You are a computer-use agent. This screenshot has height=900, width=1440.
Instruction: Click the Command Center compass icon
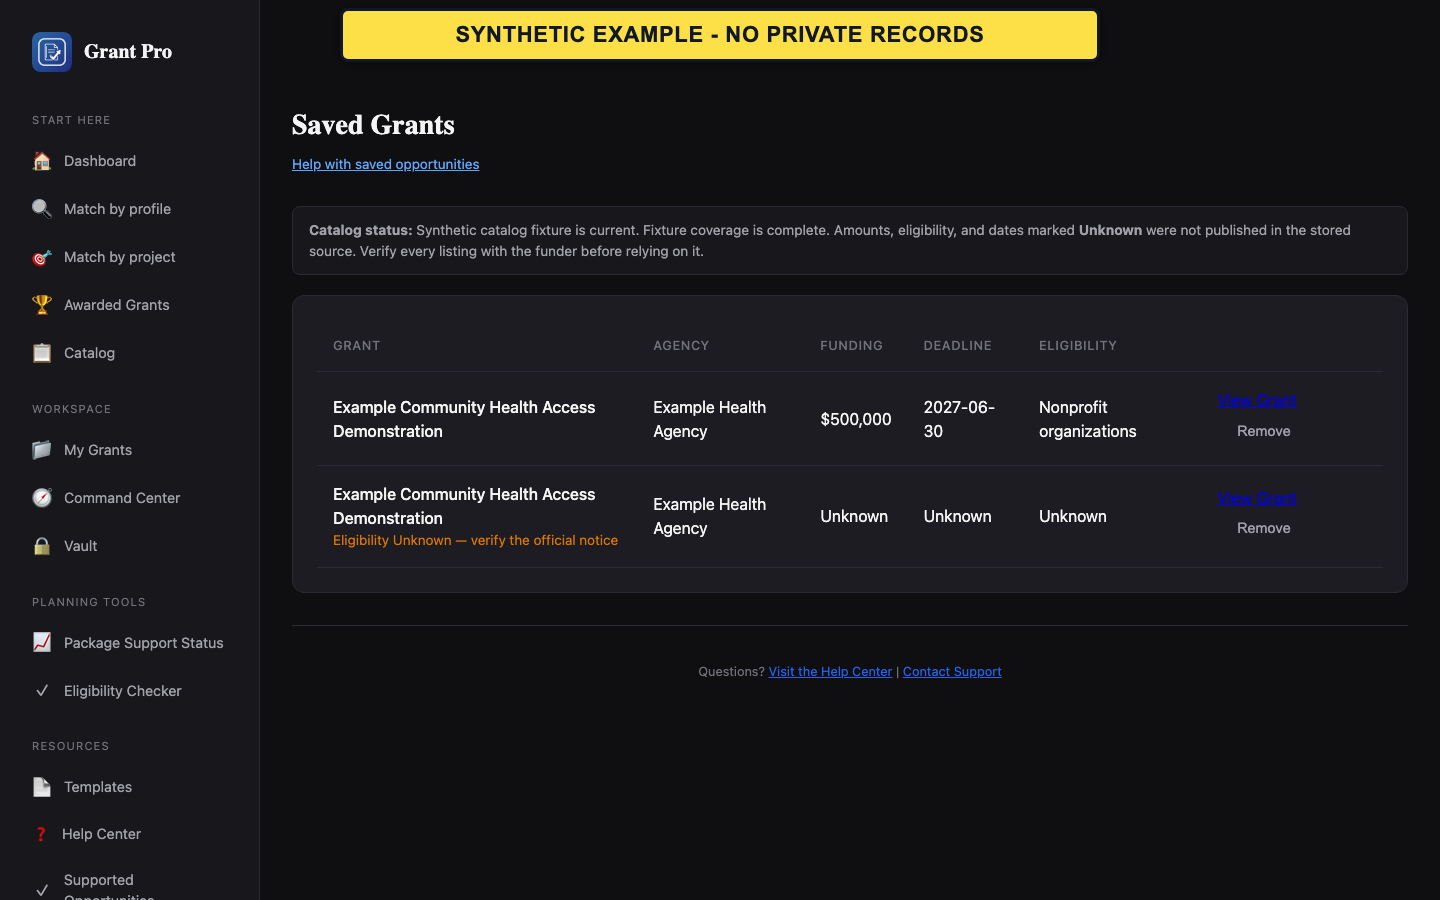pos(42,498)
